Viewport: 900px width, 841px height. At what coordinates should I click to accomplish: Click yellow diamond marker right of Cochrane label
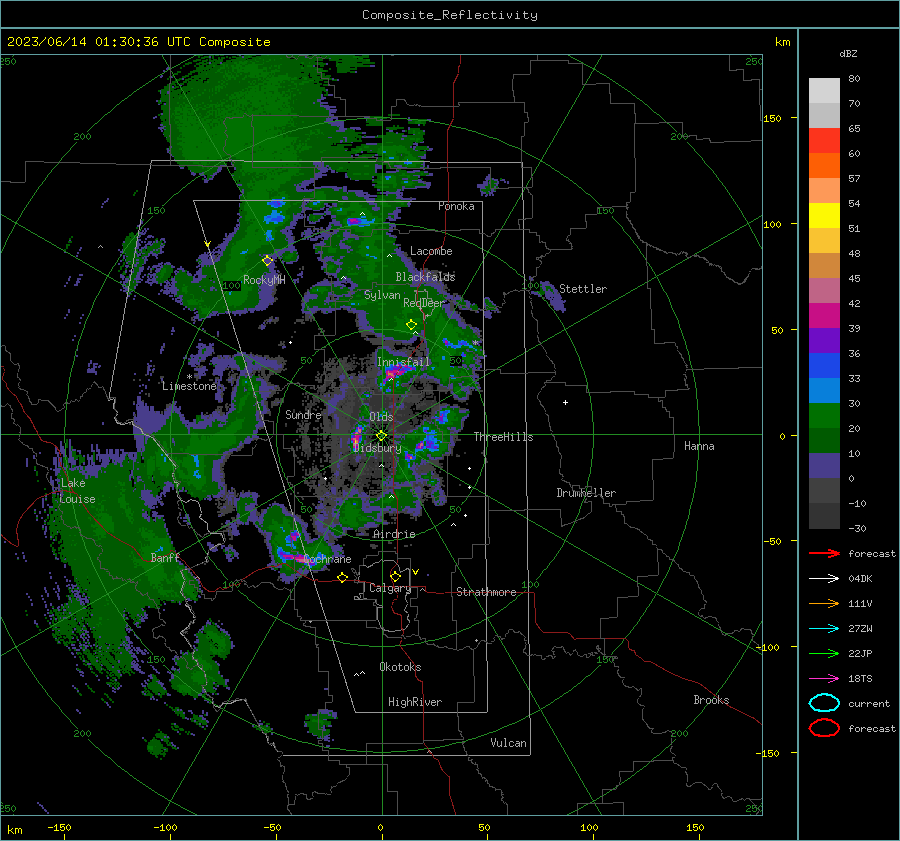point(343,577)
